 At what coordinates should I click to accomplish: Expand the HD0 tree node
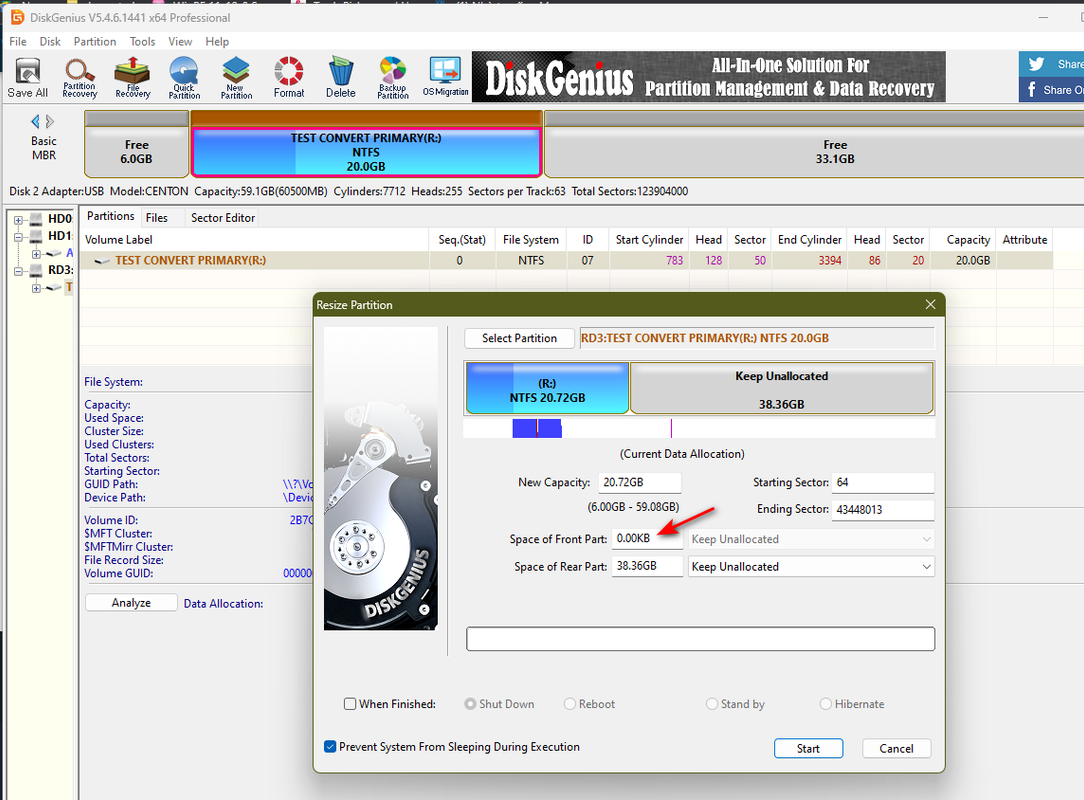[x=19, y=221]
